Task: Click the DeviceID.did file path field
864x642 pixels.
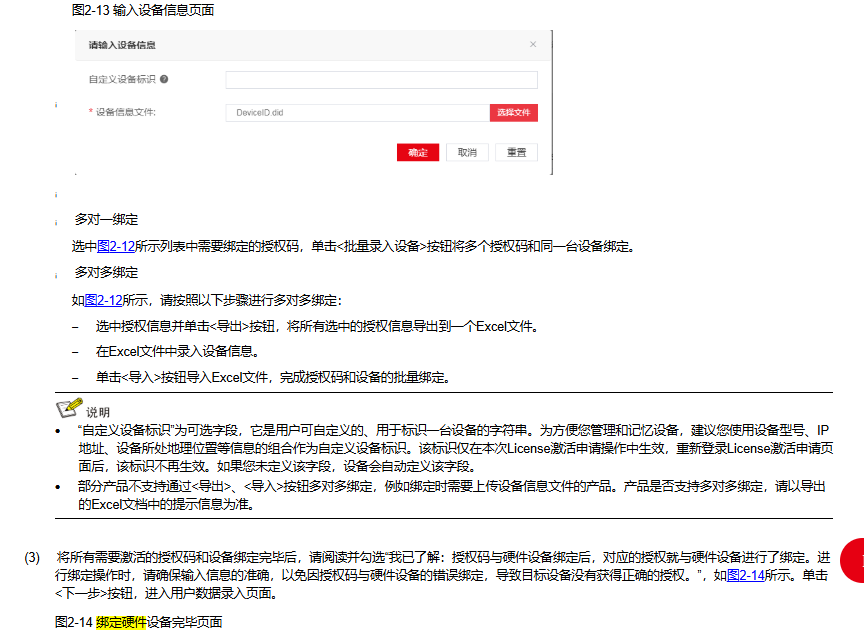Action: [x=357, y=113]
